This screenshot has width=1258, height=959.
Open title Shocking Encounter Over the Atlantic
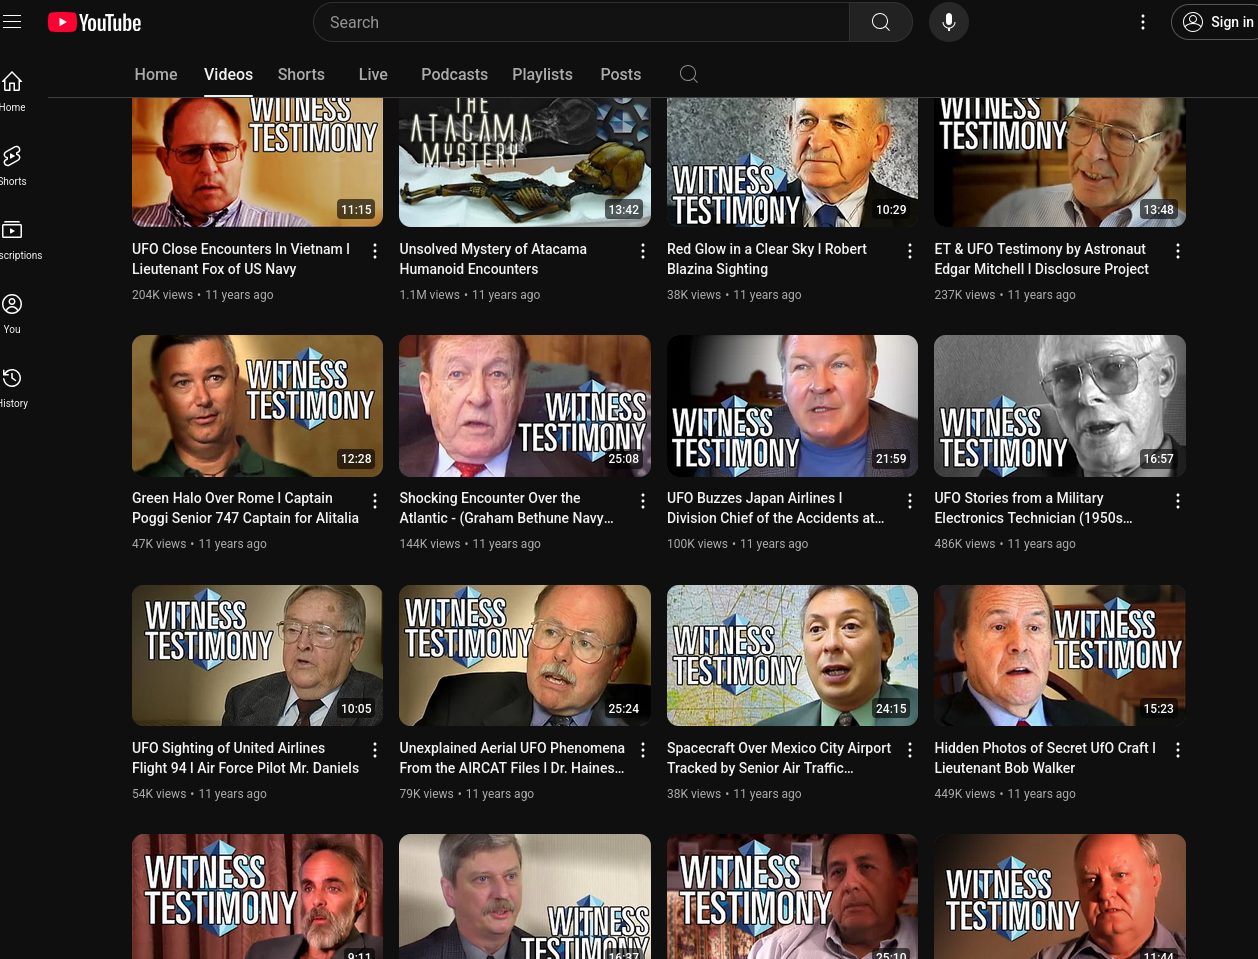click(506, 508)
